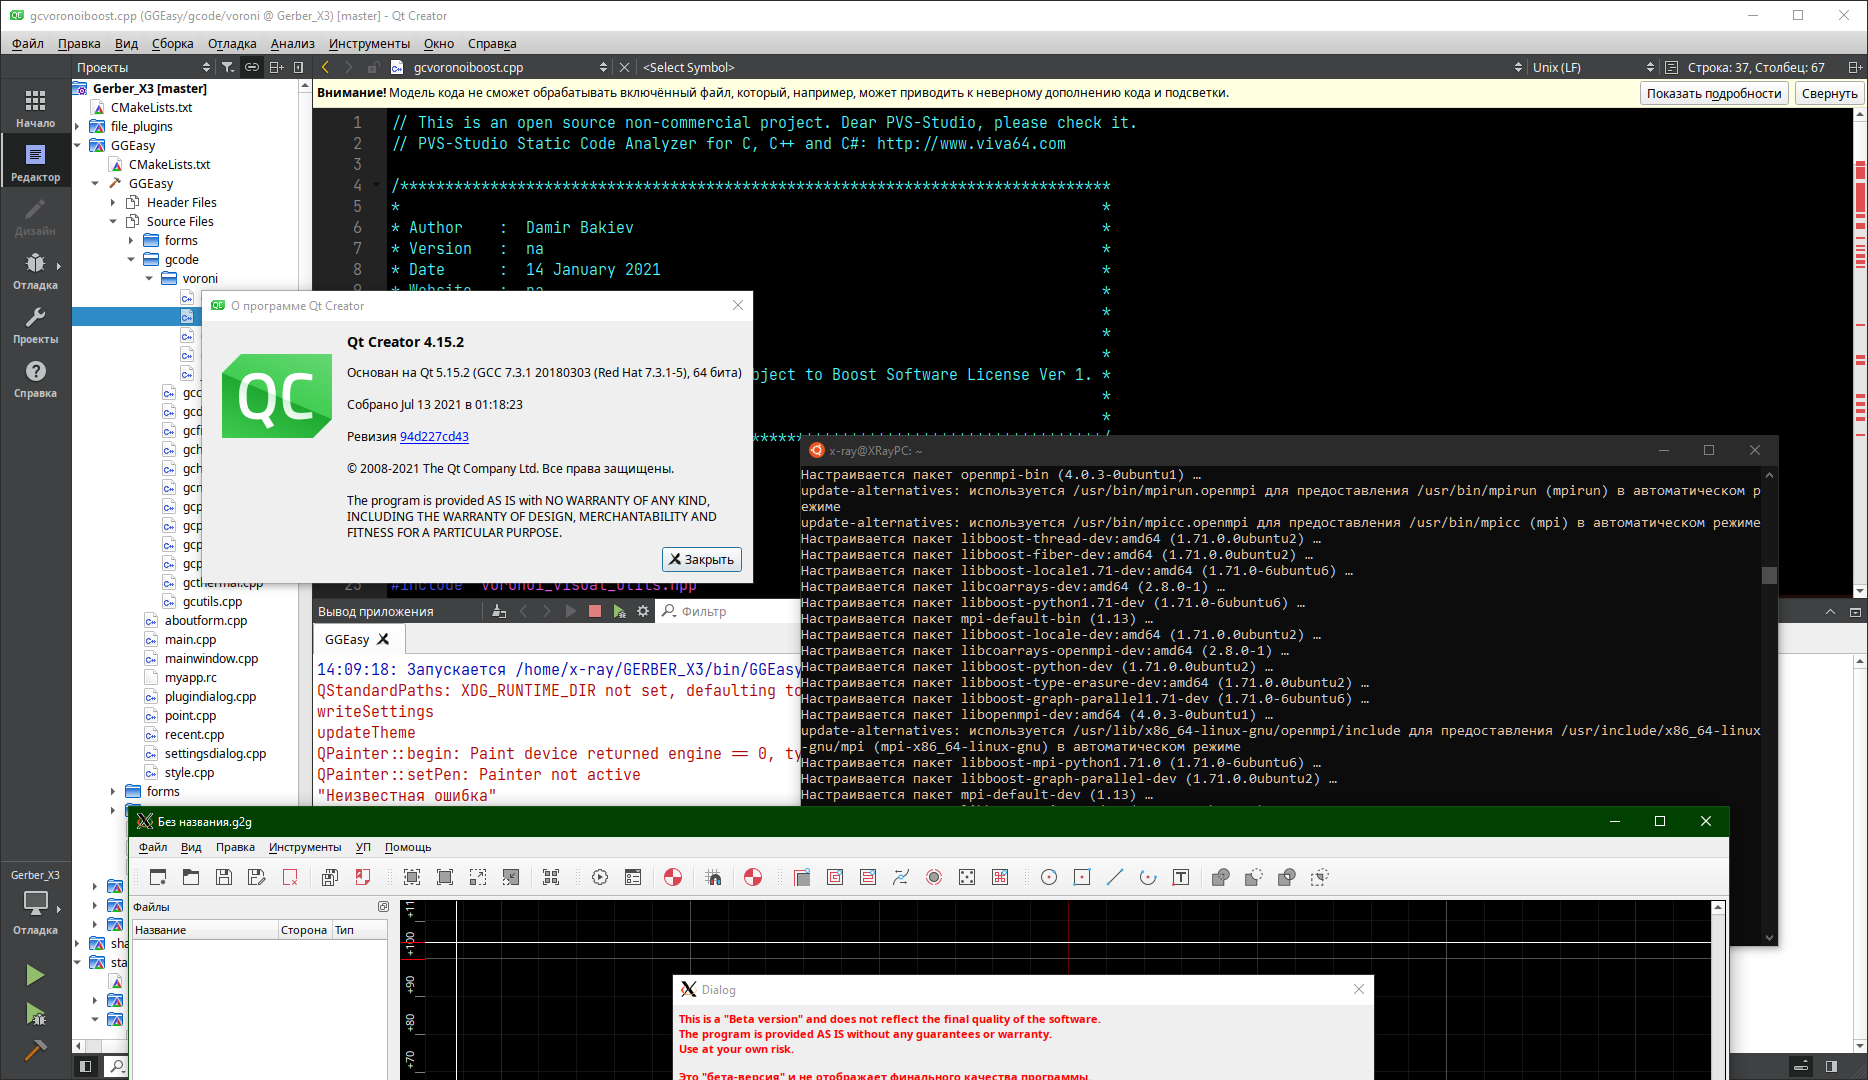Click the drill pattern tool in GGEasy toolbar

tap(967, 877)
